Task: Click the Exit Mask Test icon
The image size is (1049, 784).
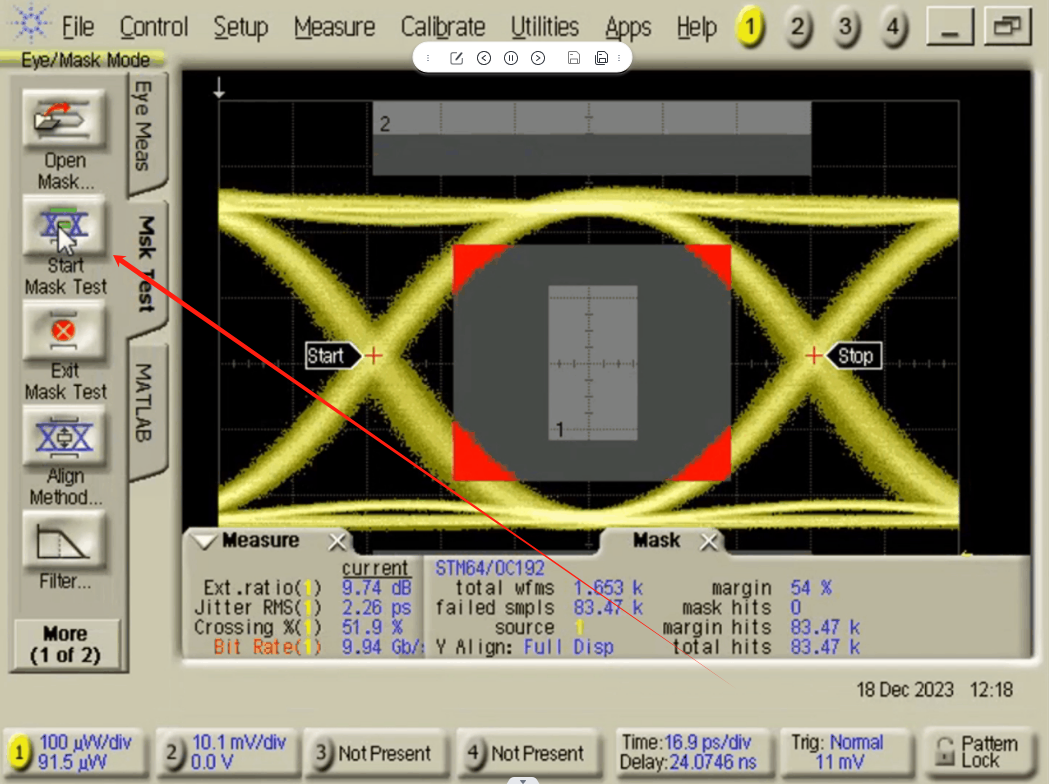Action: [x=65, y=332]
